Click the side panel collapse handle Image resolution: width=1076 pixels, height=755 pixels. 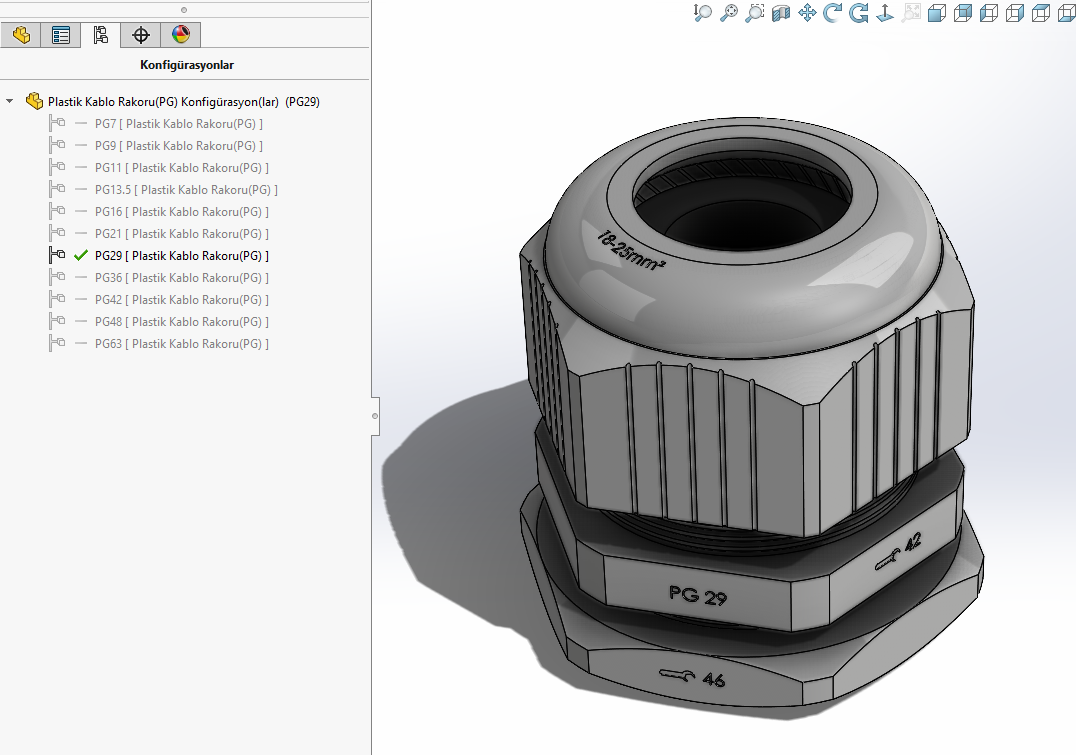coord(375,414)
